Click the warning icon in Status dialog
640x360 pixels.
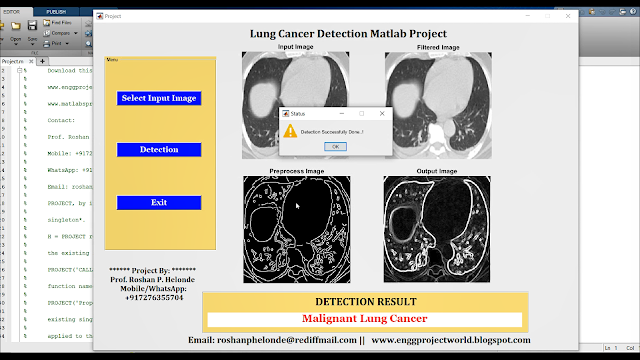(x=290, y=131)
